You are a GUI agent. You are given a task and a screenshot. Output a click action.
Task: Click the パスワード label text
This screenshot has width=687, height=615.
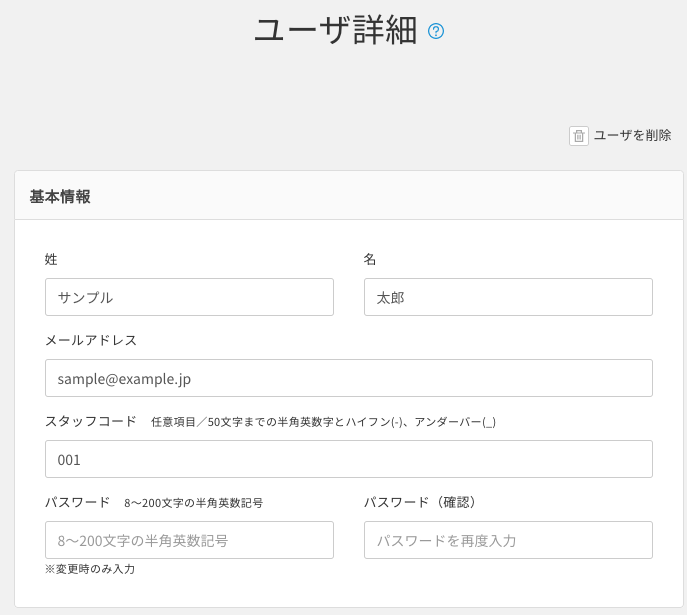point(78,502)
